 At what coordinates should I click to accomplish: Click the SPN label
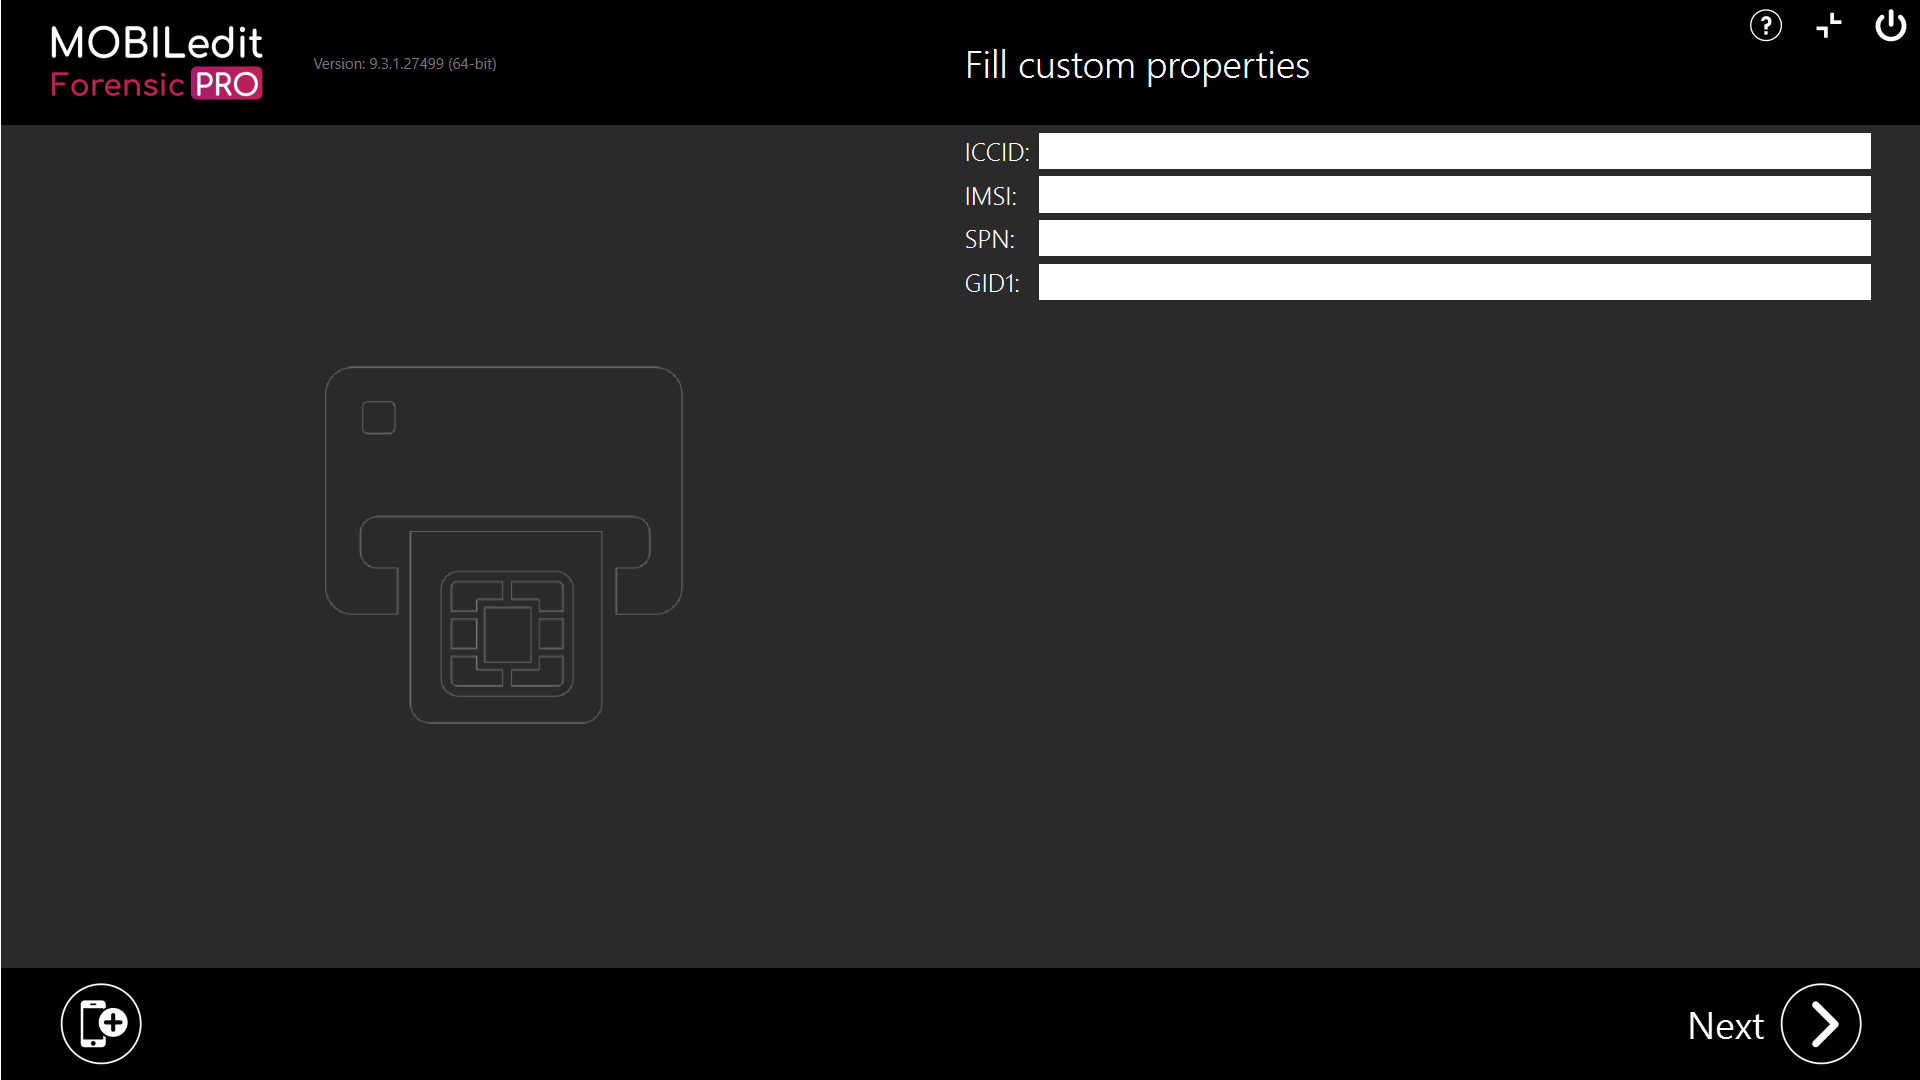click(x=989, y=240)
